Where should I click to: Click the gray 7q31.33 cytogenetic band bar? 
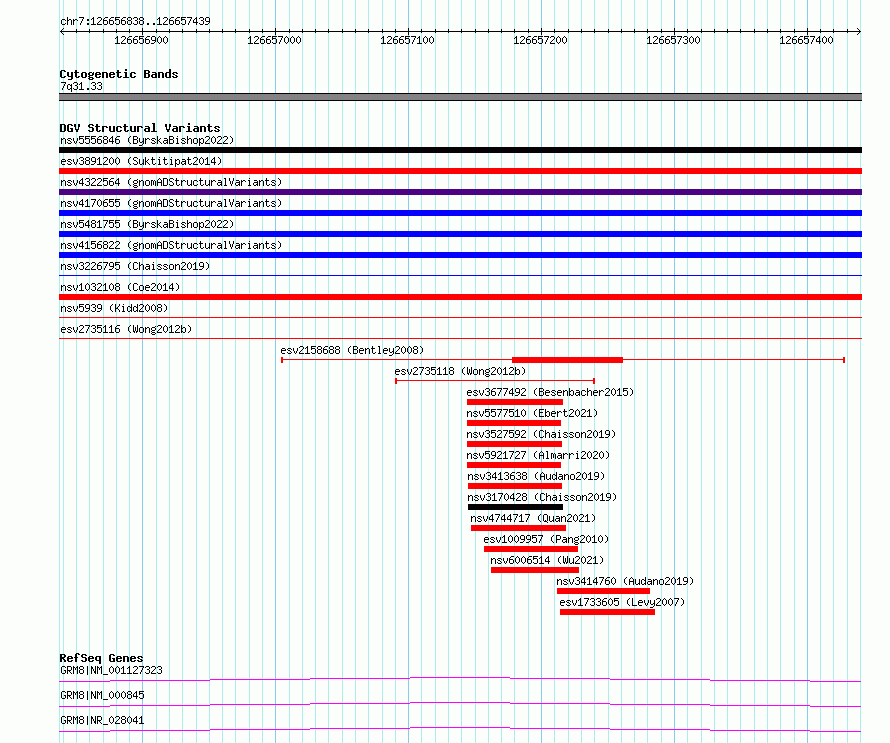[x=460, y=97]
